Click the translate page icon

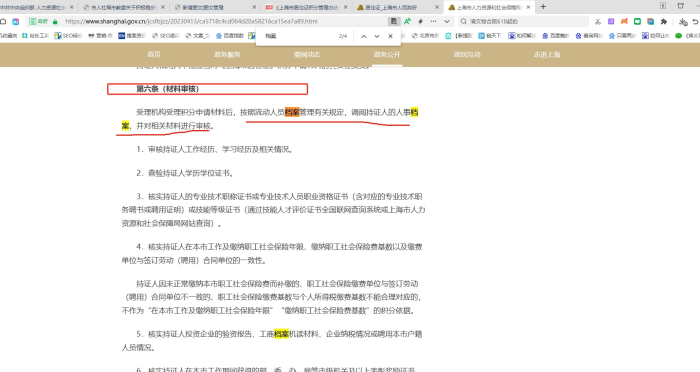(408, 21)
